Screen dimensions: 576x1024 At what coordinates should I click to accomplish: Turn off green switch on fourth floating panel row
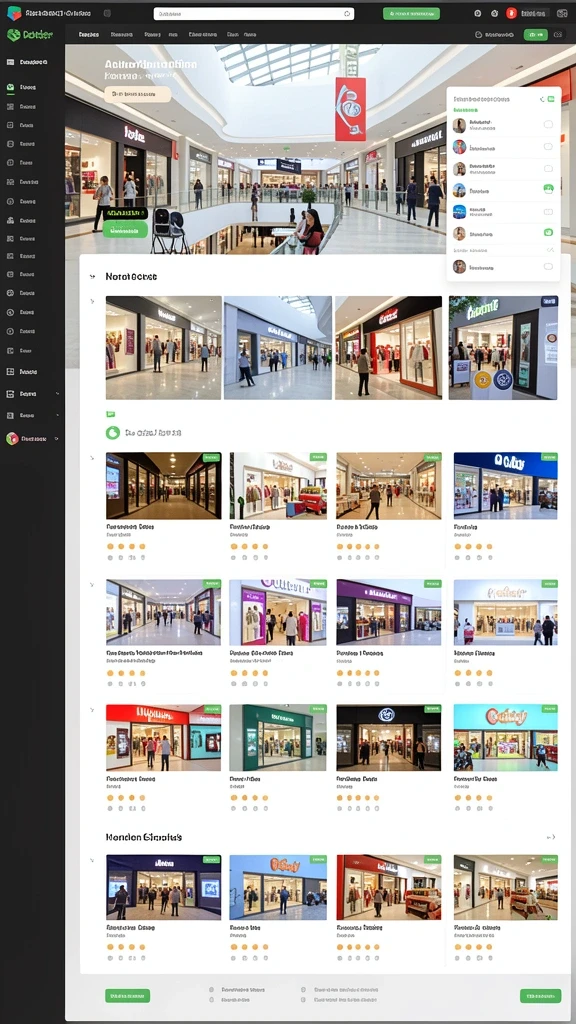(x=549, y=189)
